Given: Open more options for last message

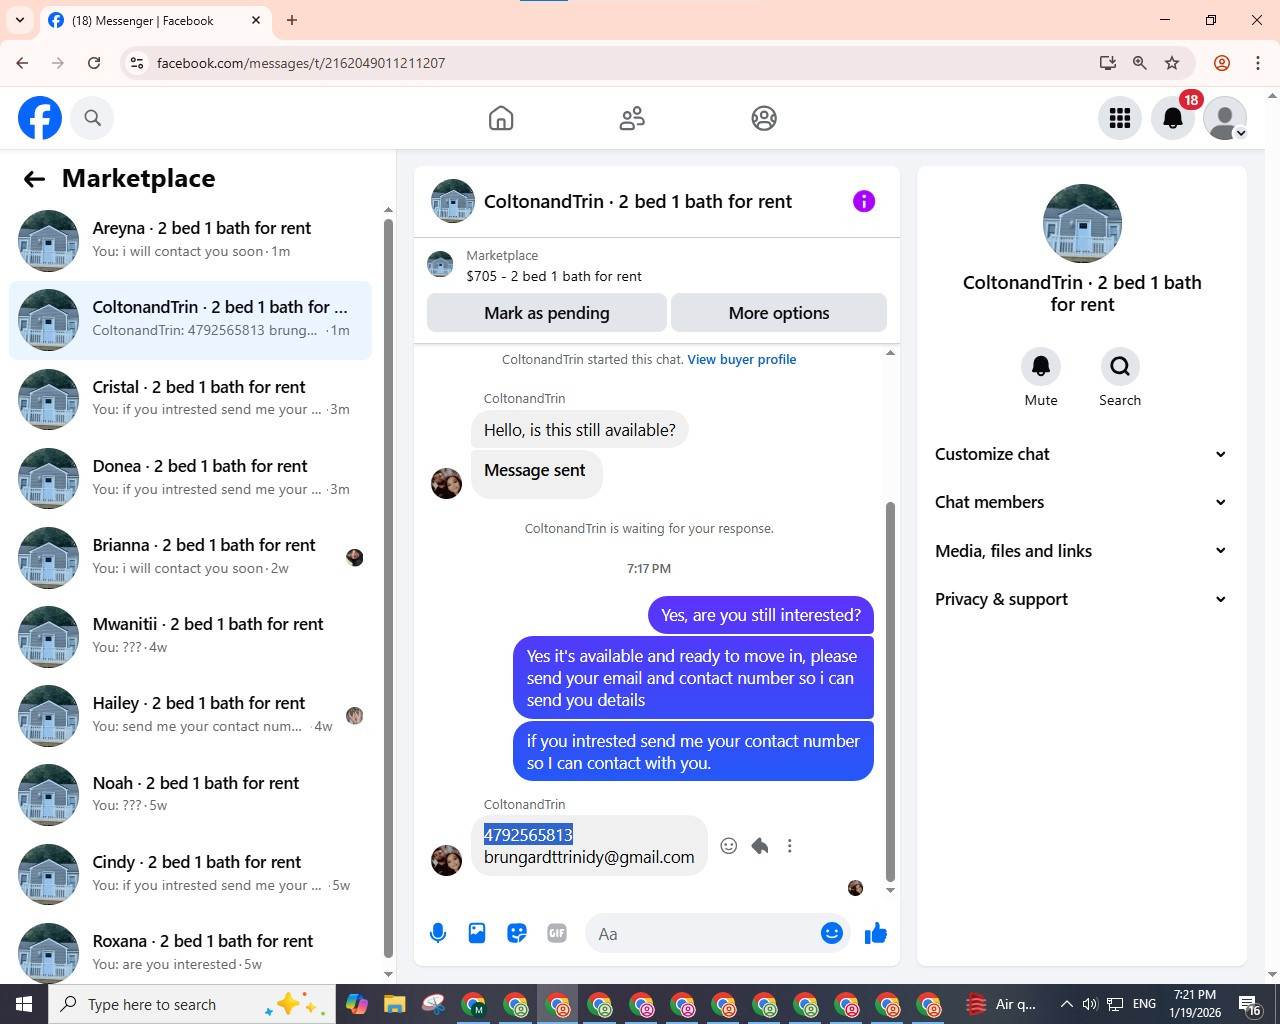Looking at the screenshot, I should pyautogui.click(x=790, y=846).
